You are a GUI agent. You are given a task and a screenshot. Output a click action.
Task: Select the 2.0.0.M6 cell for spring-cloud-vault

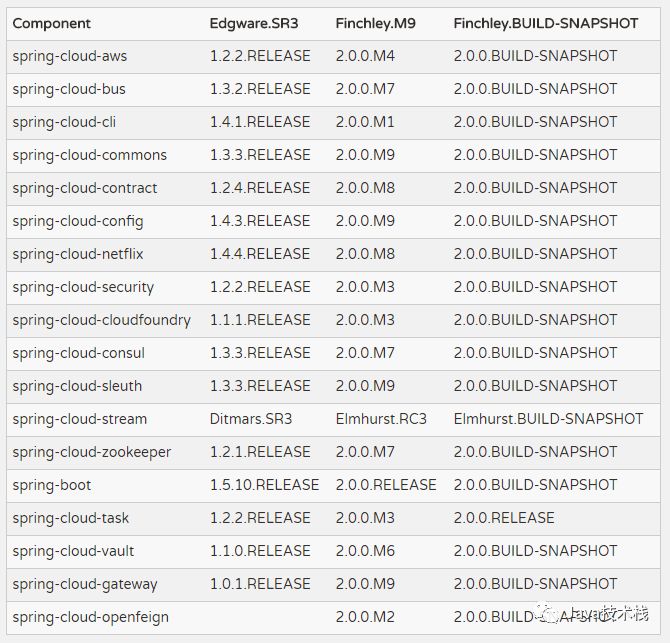[365, 551]
